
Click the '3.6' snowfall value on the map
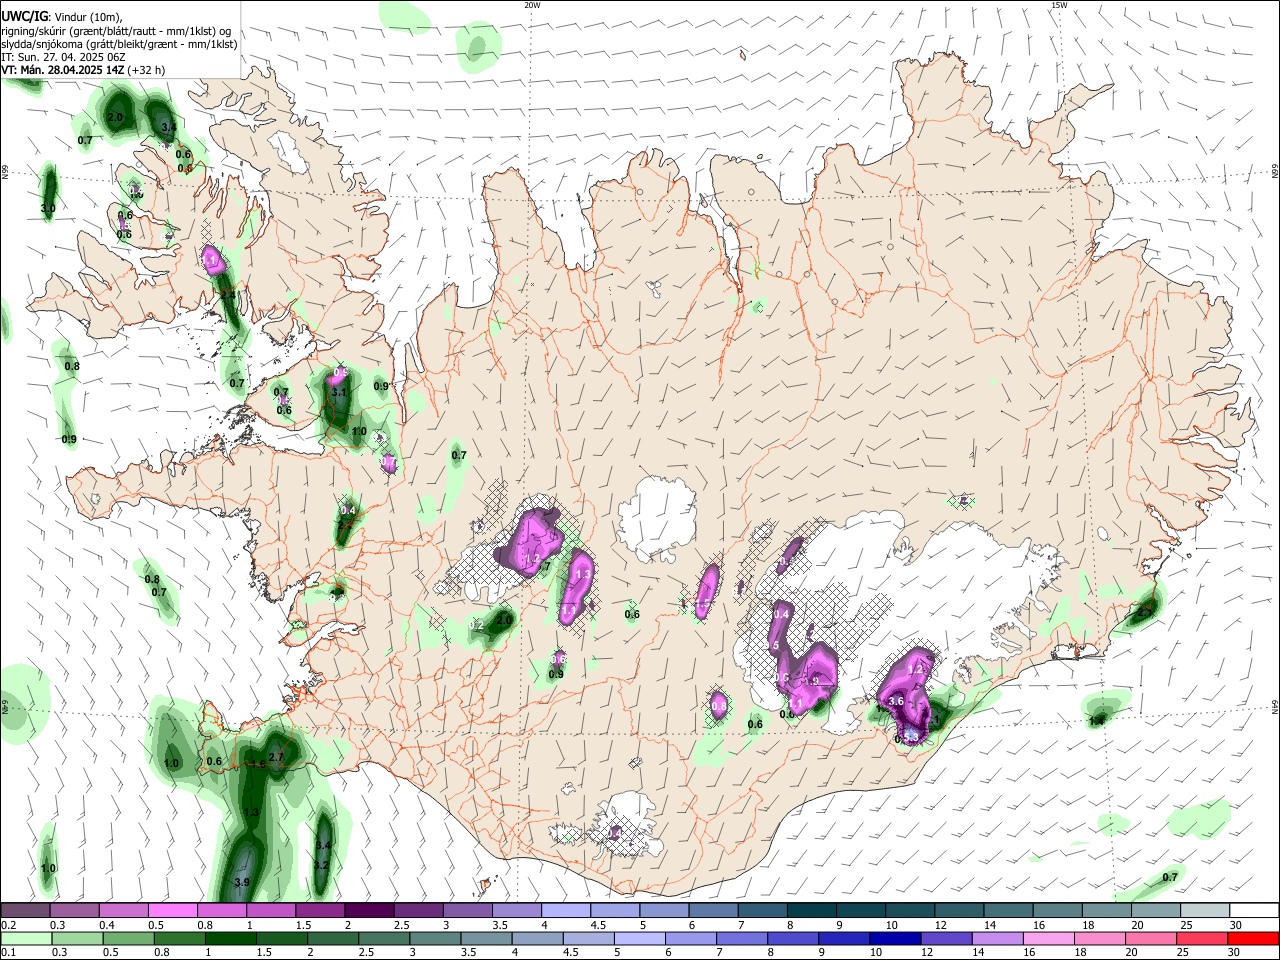click(x=896, y=702)
